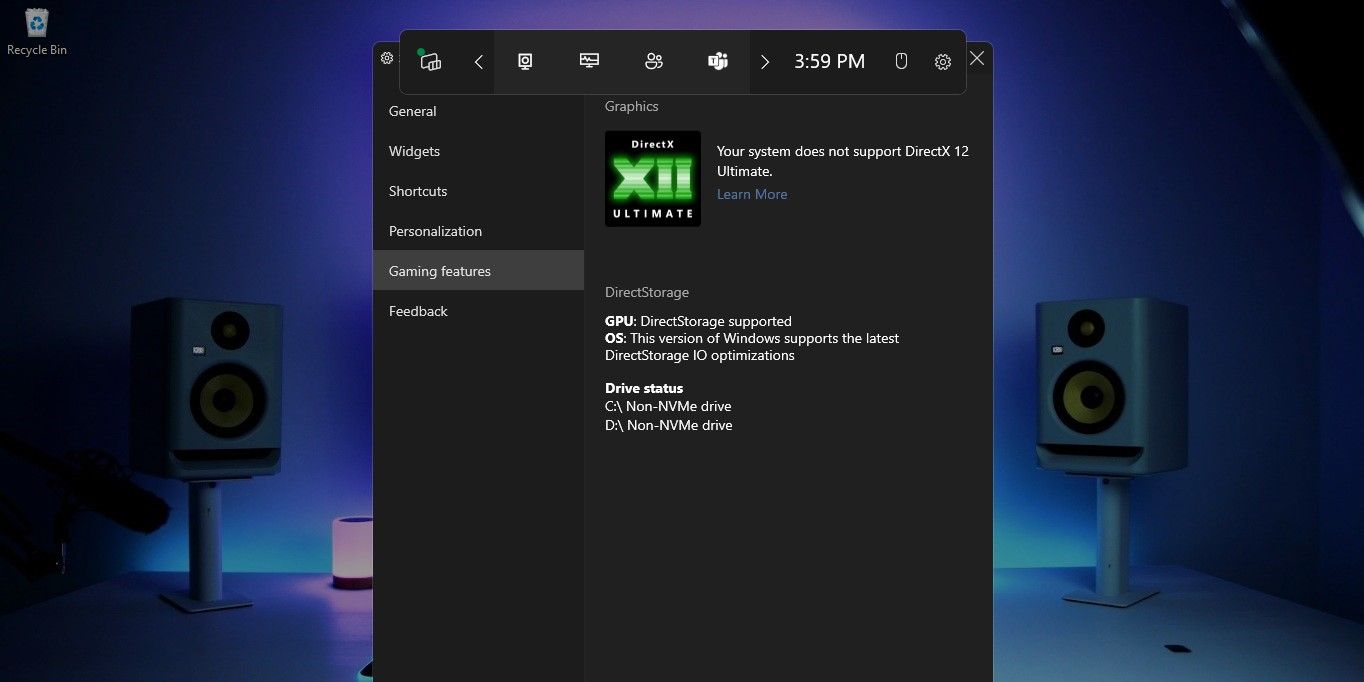
Task: Open the Performance monitor widget
Action: [590, 62]
